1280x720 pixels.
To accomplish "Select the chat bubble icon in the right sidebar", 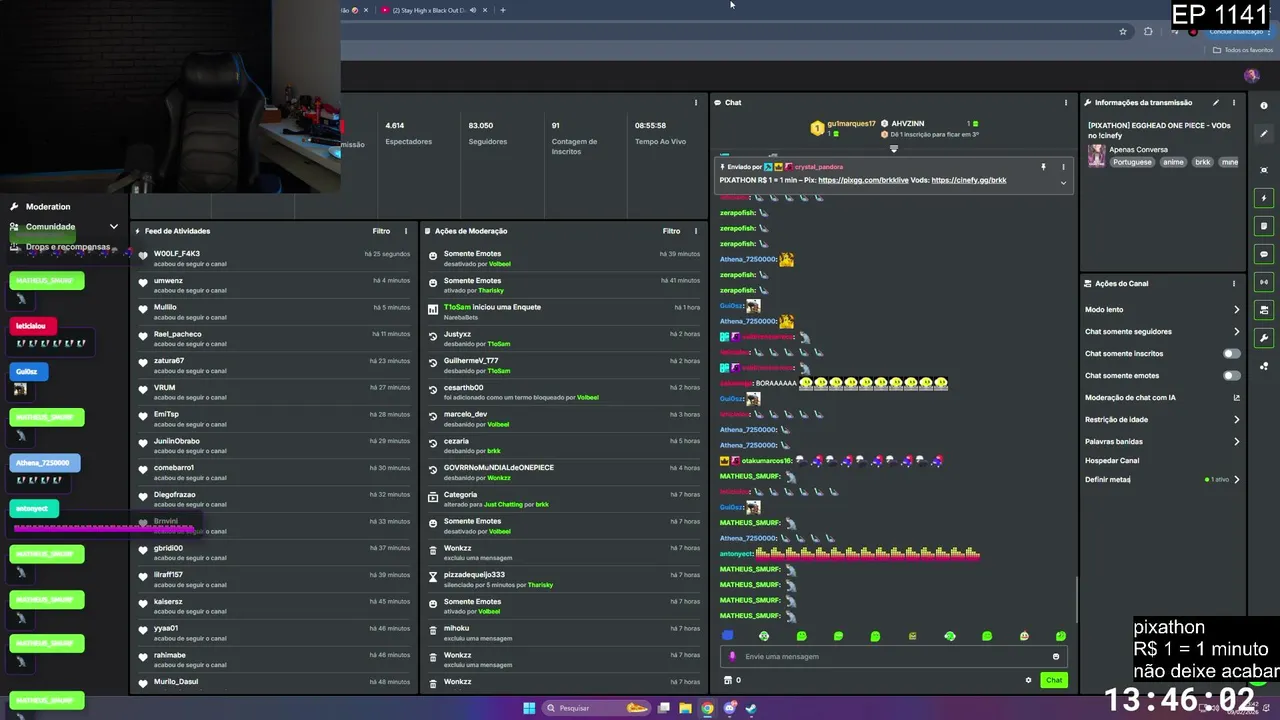I will point(1264,254).
